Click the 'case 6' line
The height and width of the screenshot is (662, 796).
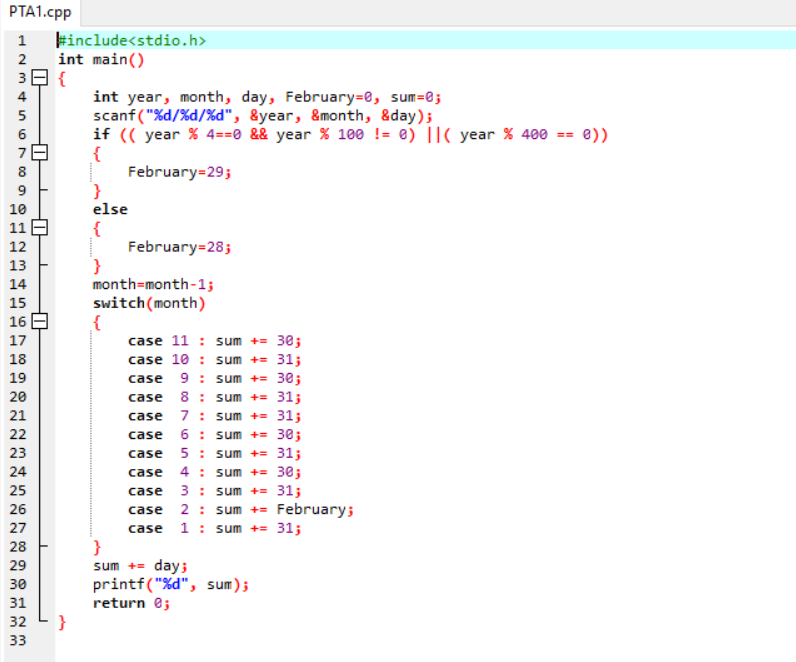tap(215, 435)
